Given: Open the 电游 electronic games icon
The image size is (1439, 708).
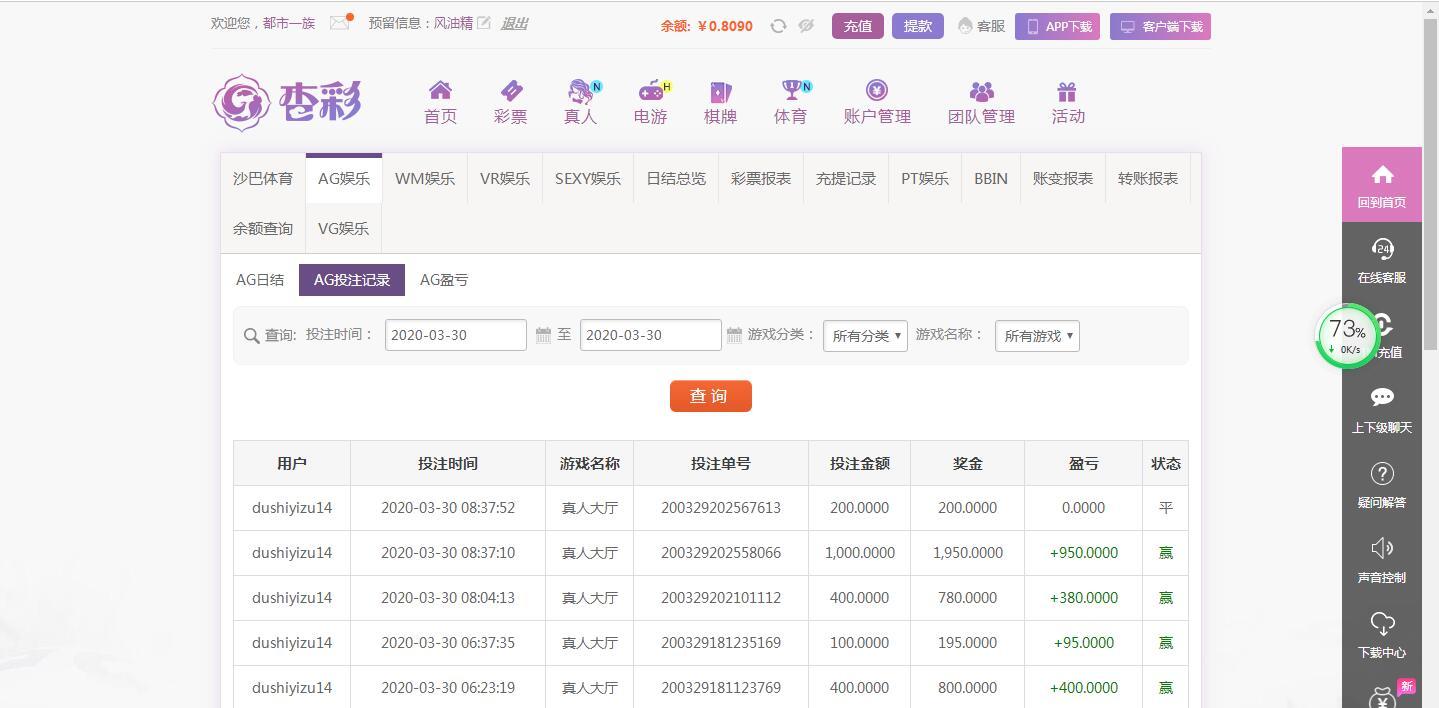Looking at the screenshot, I should (649, 92).
